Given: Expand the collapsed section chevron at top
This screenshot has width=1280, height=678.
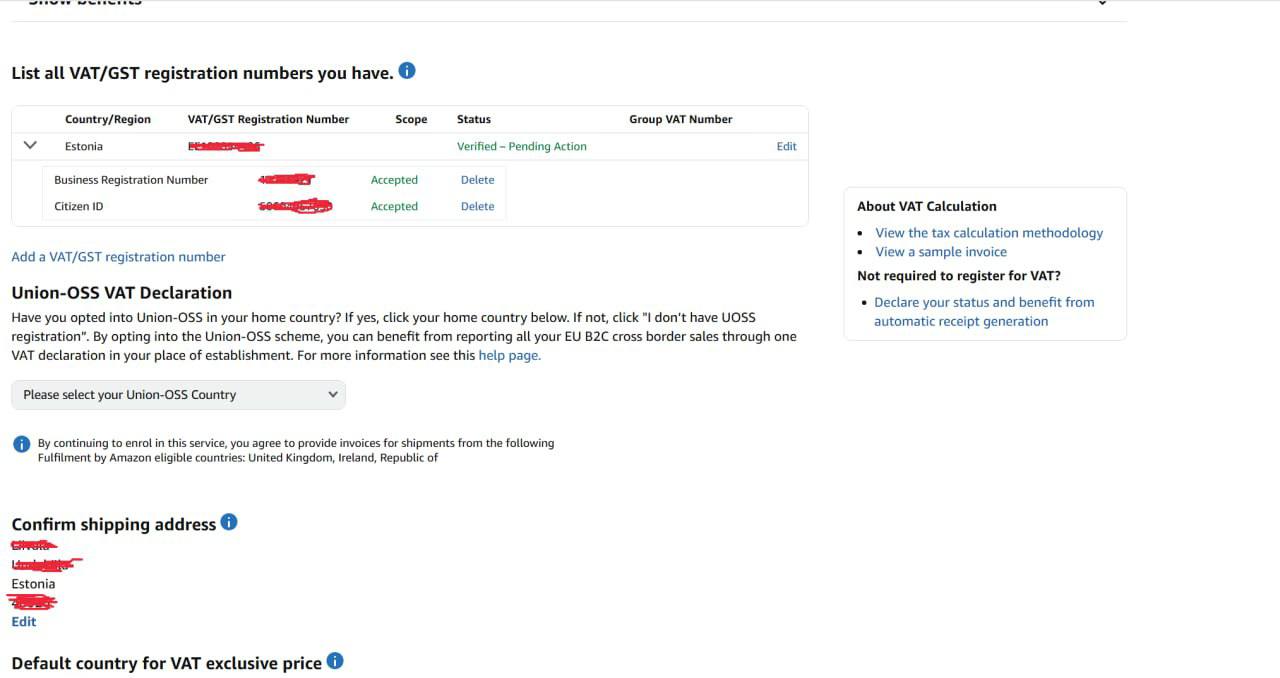Looking at the screenshot, I should coord(1102,3).
